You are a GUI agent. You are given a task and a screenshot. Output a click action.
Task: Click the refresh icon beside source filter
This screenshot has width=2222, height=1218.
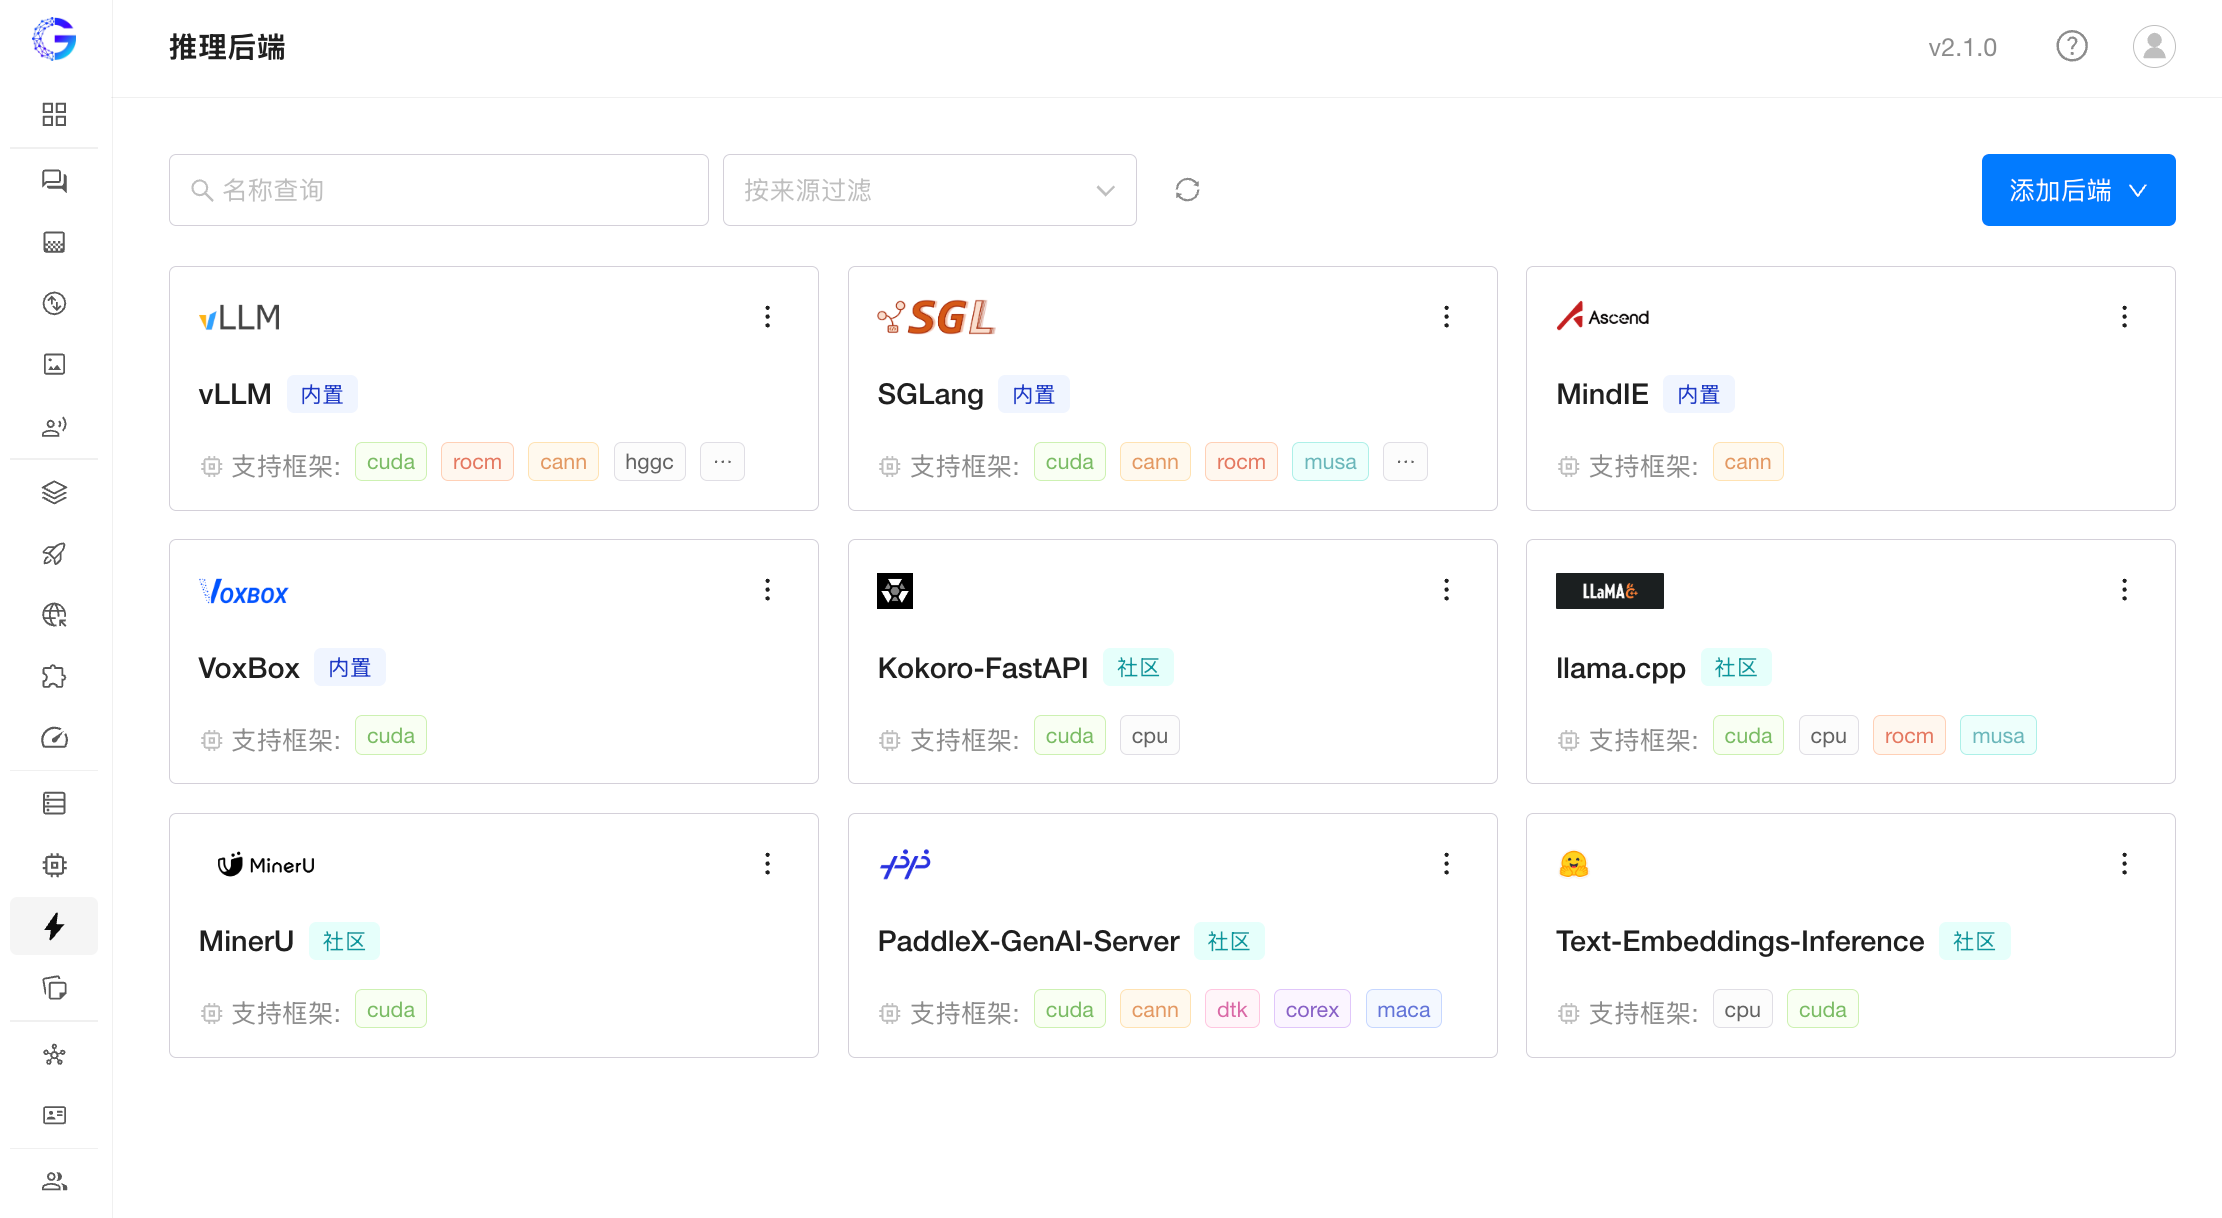[x=1187, y=190]
